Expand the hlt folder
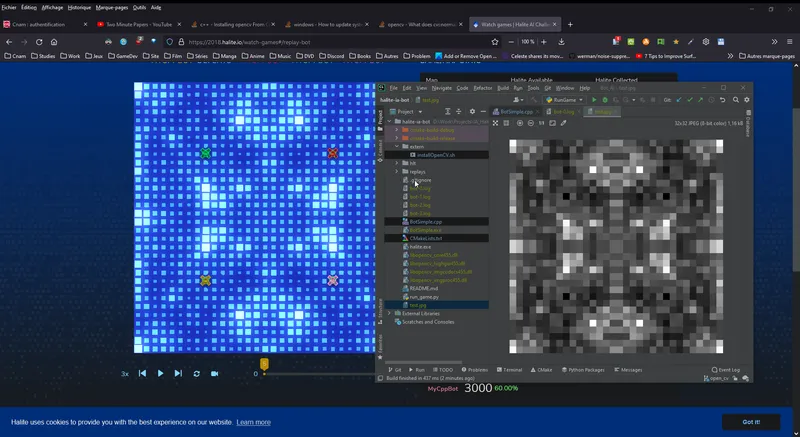800x437 pixels. (397, 163)
